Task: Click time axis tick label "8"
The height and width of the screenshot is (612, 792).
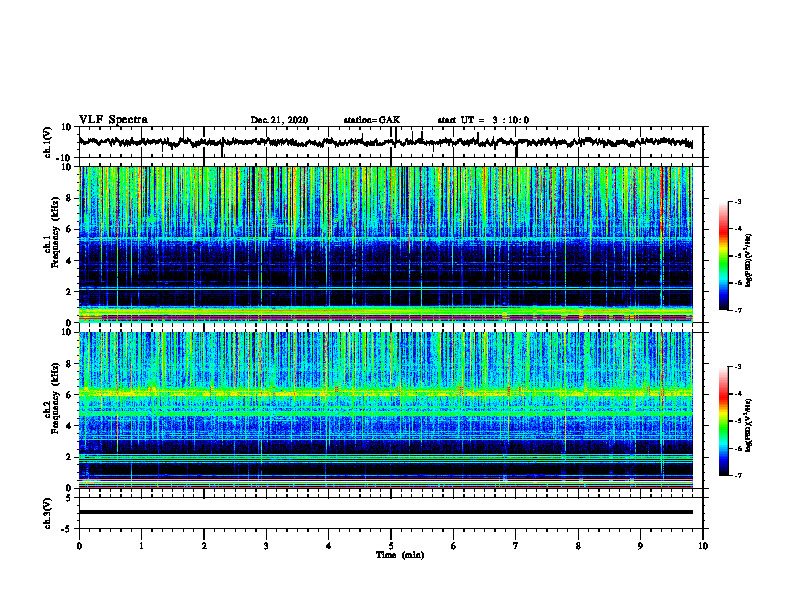Action: click(578, 546)
